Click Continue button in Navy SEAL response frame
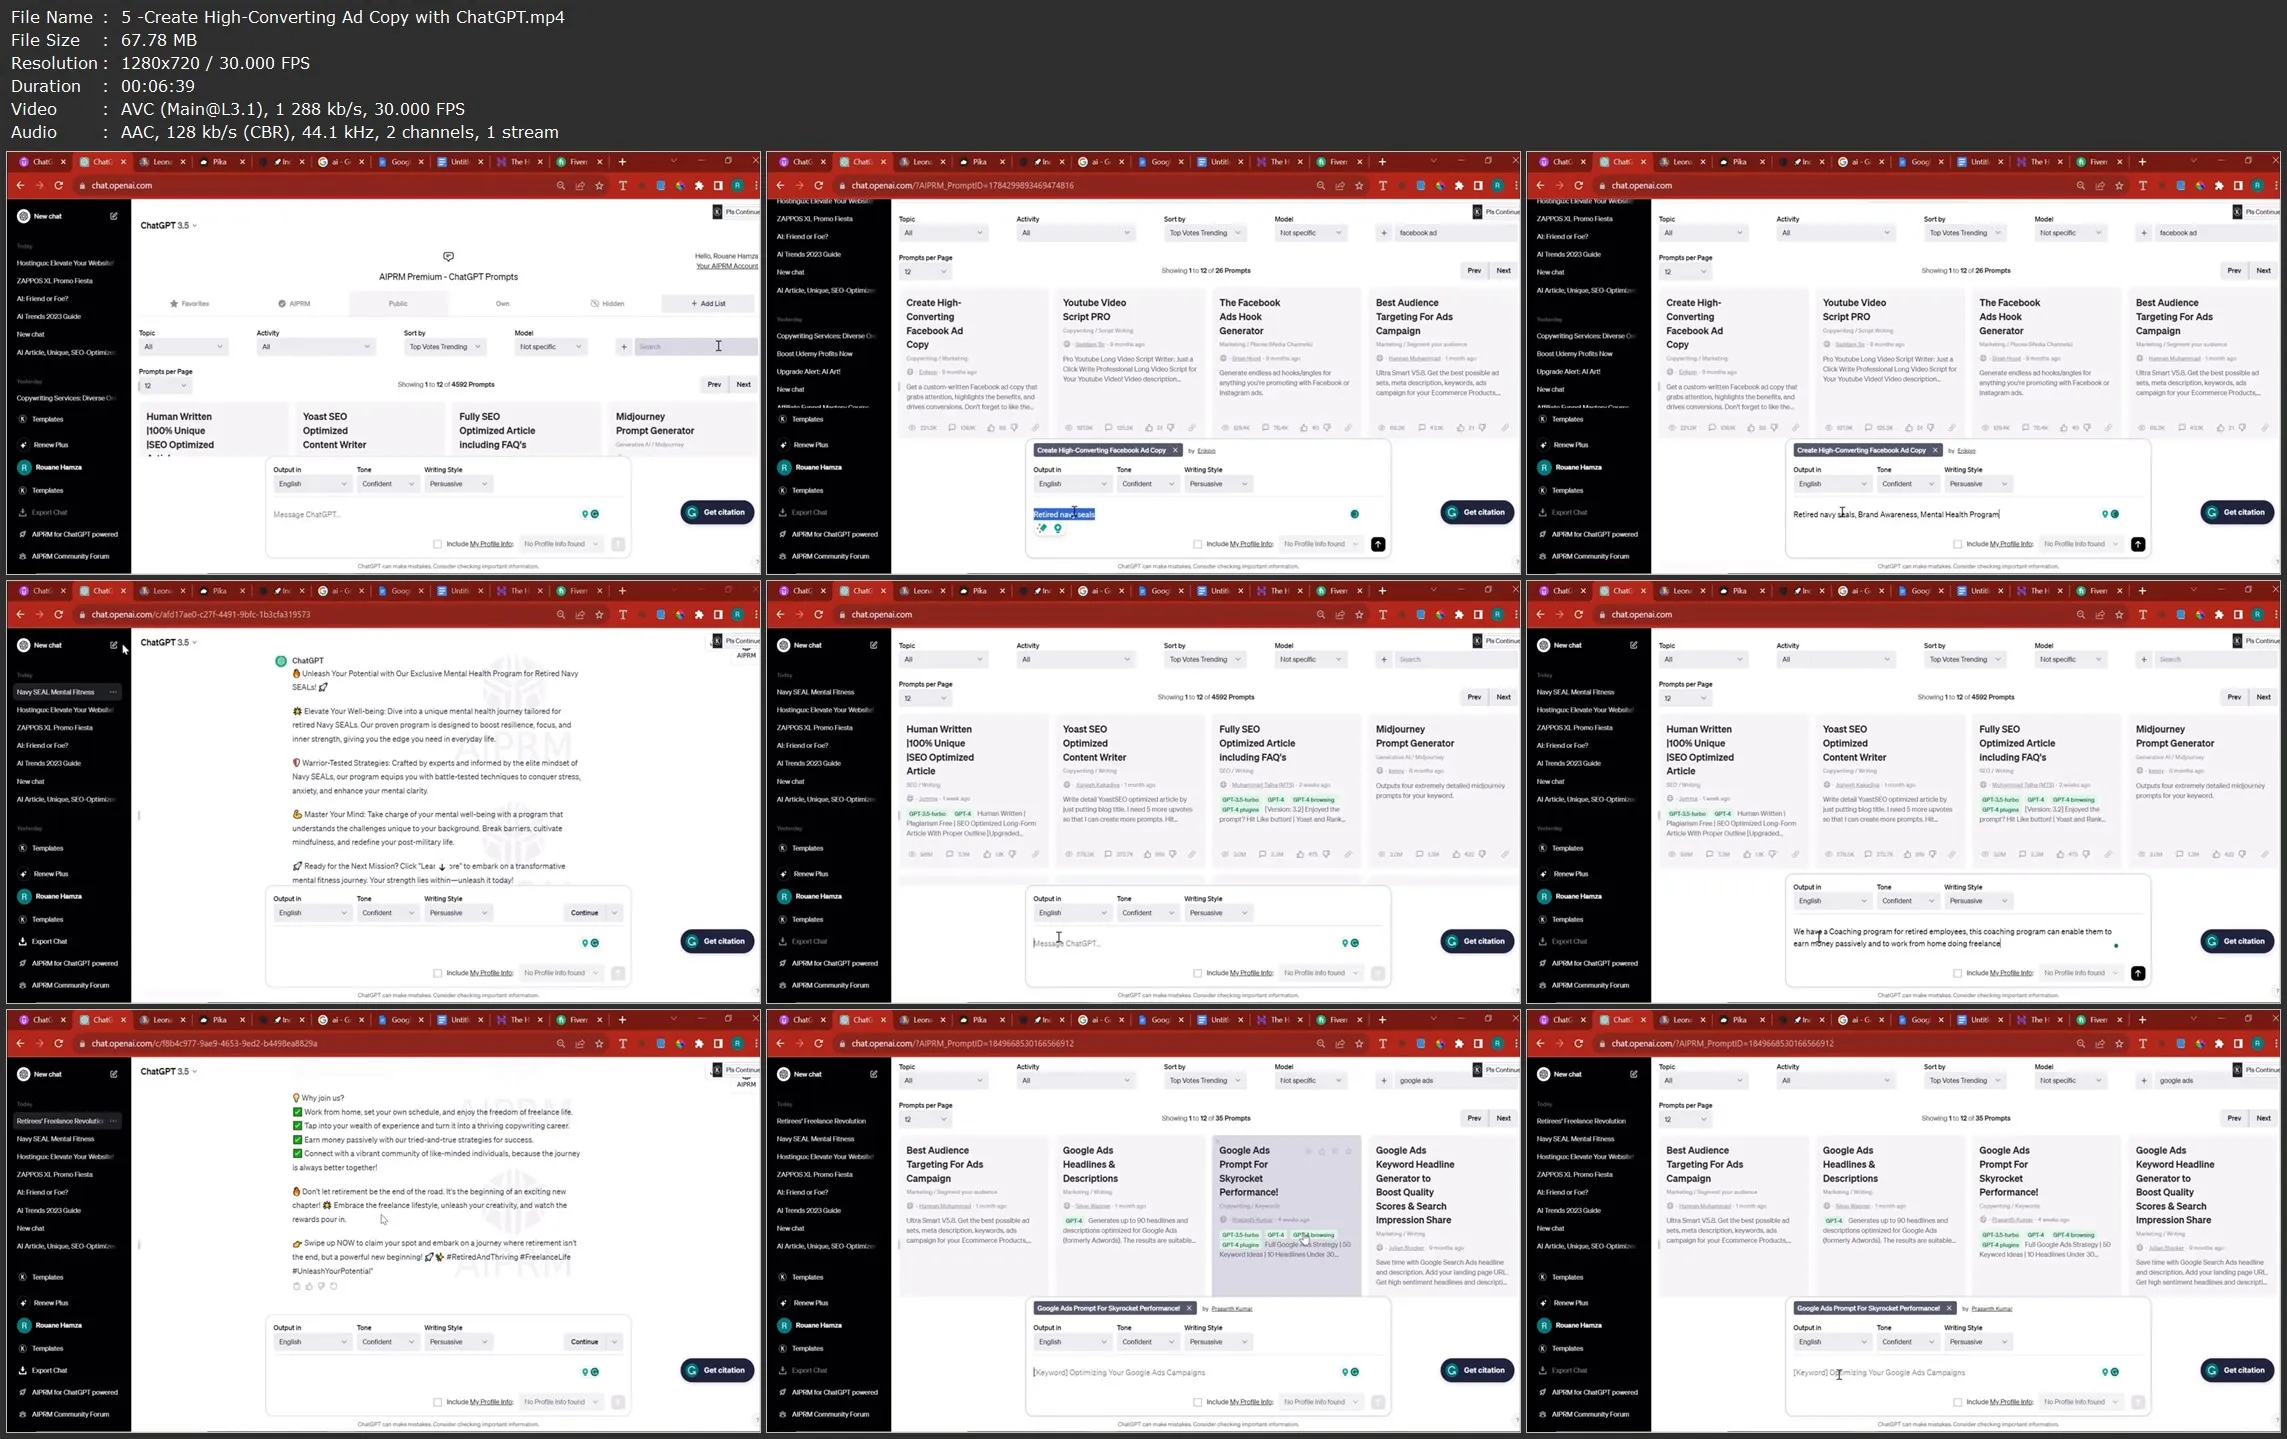Viewport: 2287px width, 1439px height. [585, 913]
